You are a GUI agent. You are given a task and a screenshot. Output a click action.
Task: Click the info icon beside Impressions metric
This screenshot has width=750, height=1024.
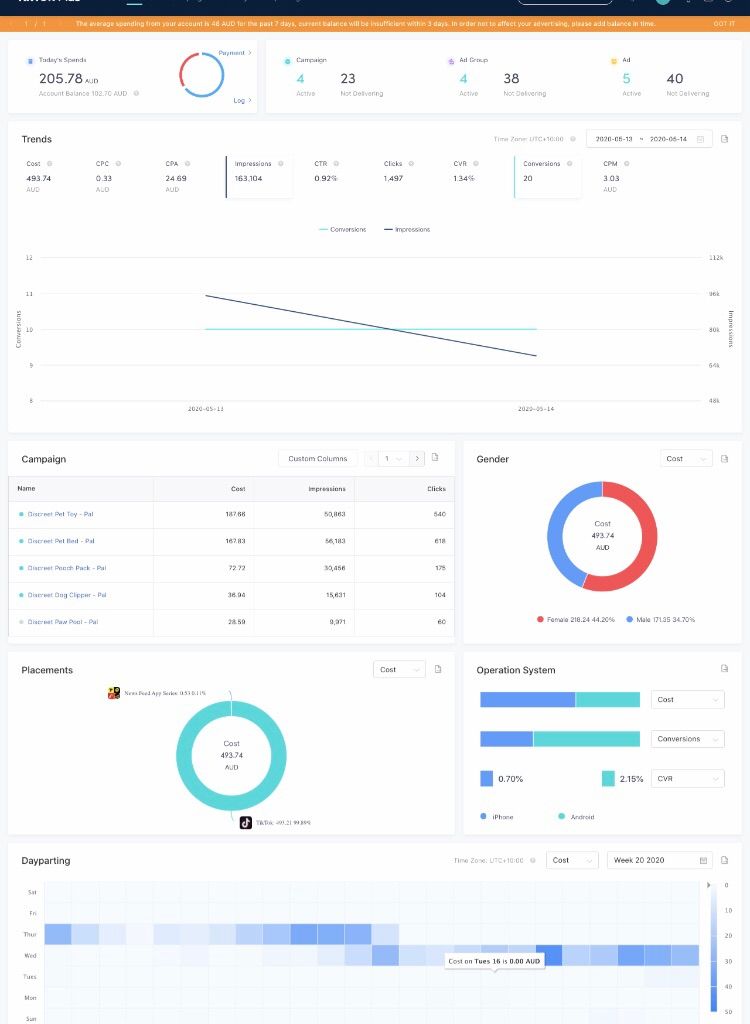pos(281,164)
